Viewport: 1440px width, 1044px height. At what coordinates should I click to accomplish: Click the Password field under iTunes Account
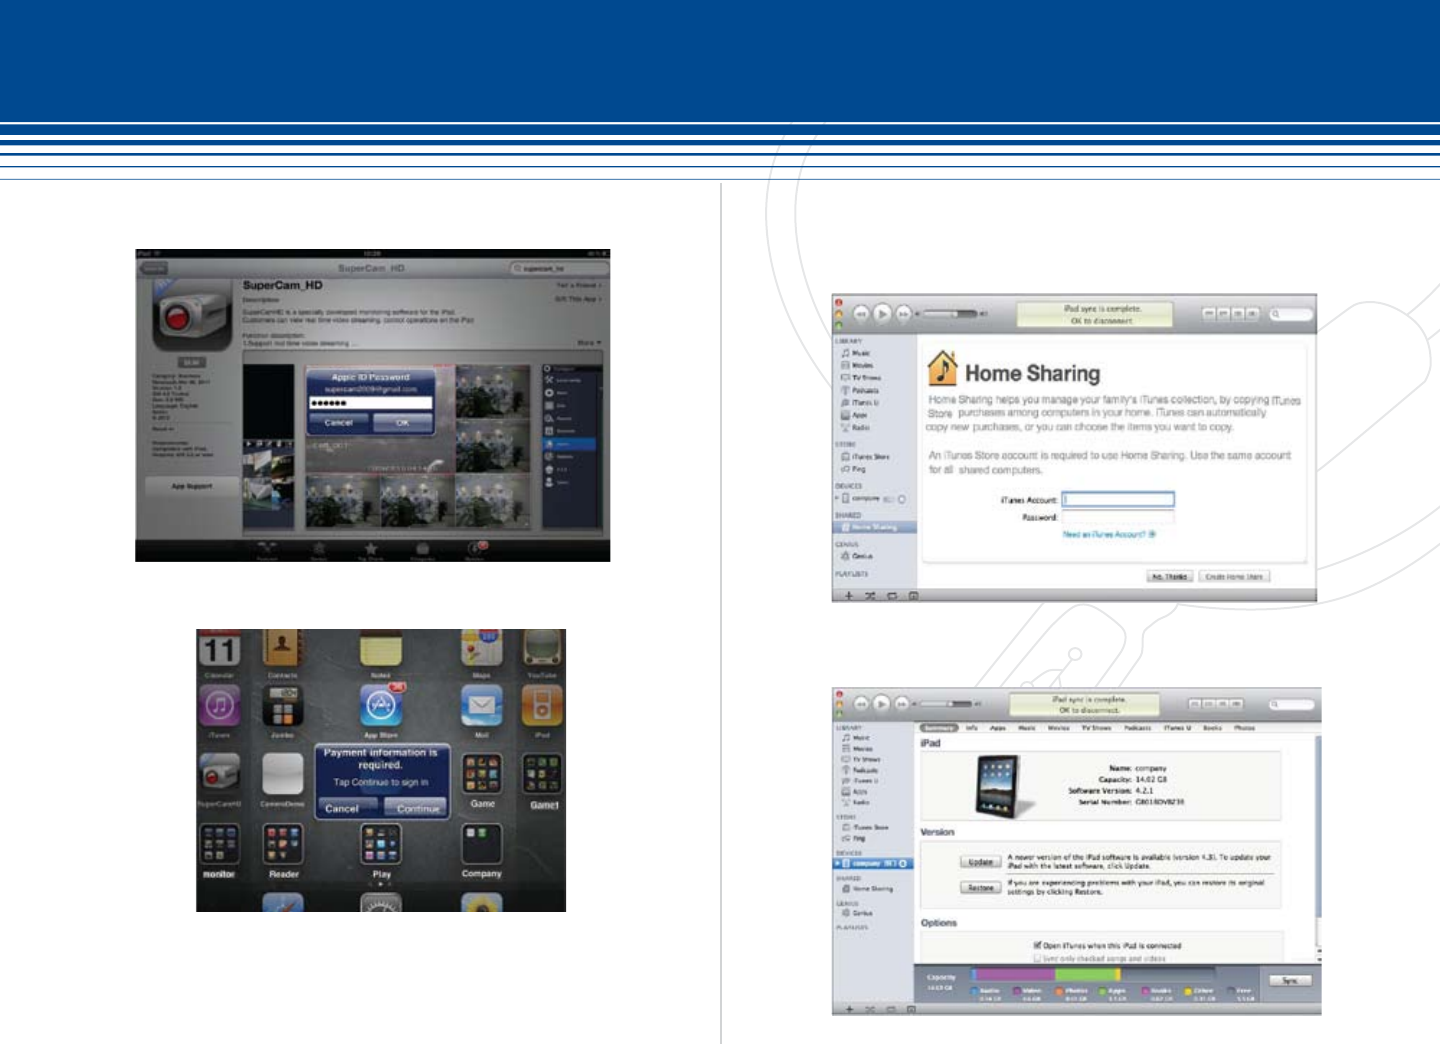point(1118,517)
